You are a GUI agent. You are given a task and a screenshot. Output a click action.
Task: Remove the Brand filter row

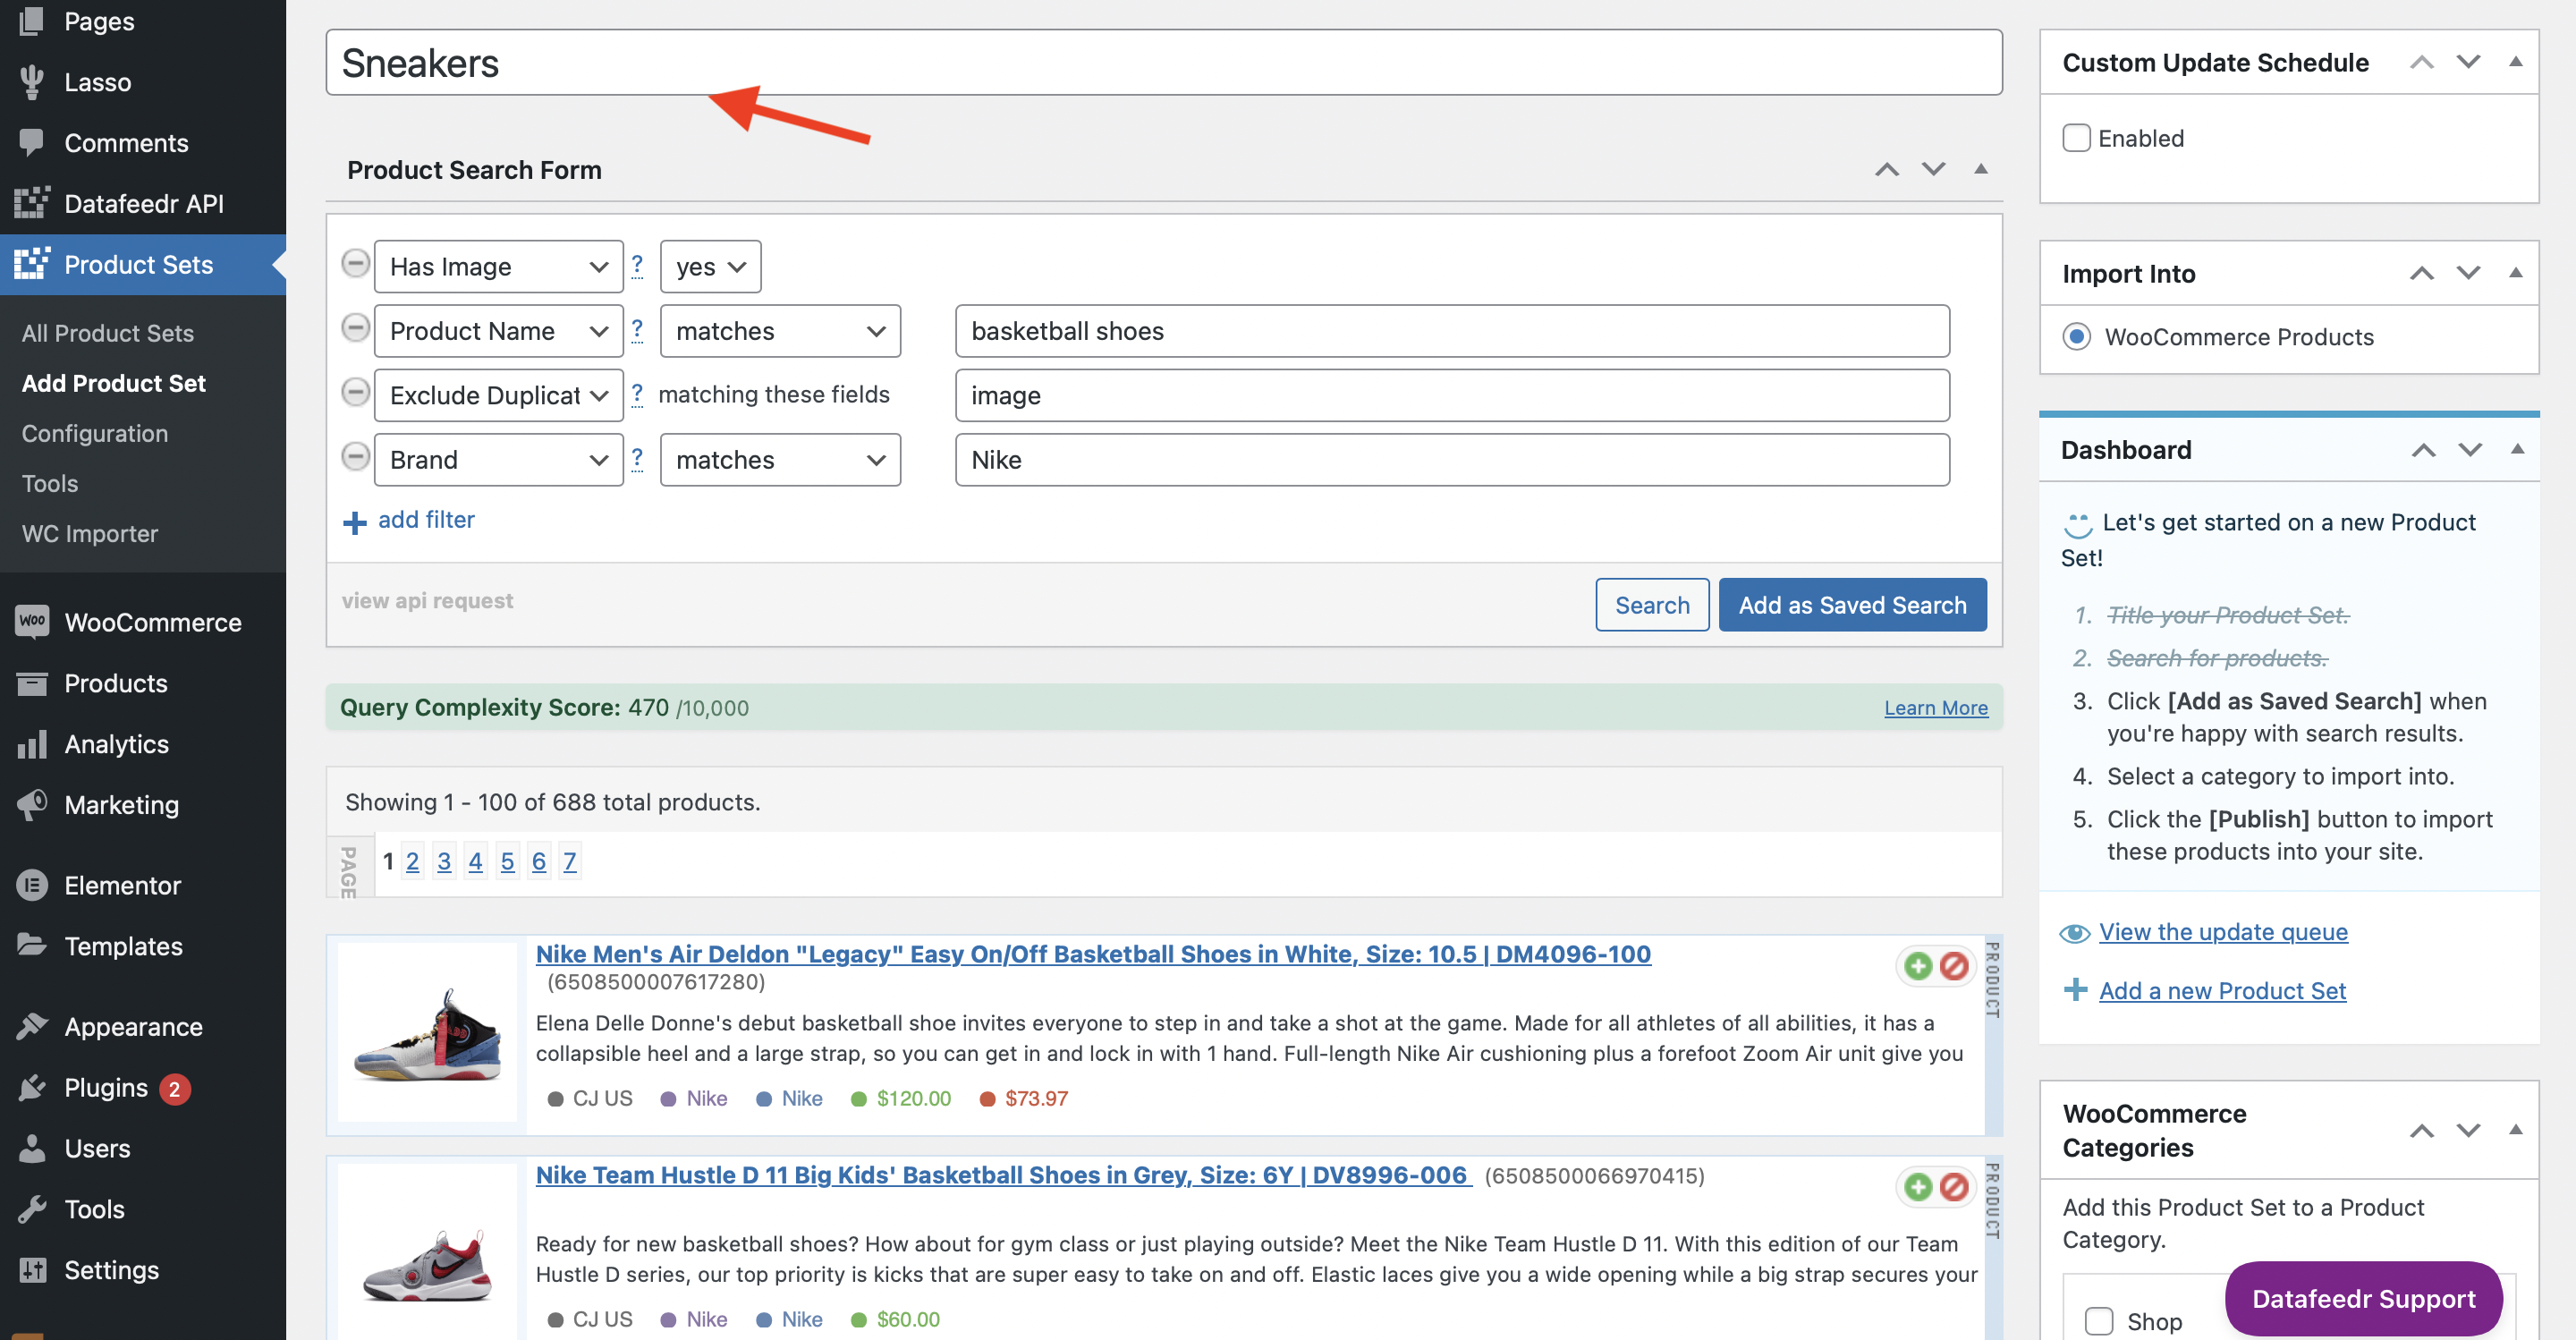[x=355, y=457]
